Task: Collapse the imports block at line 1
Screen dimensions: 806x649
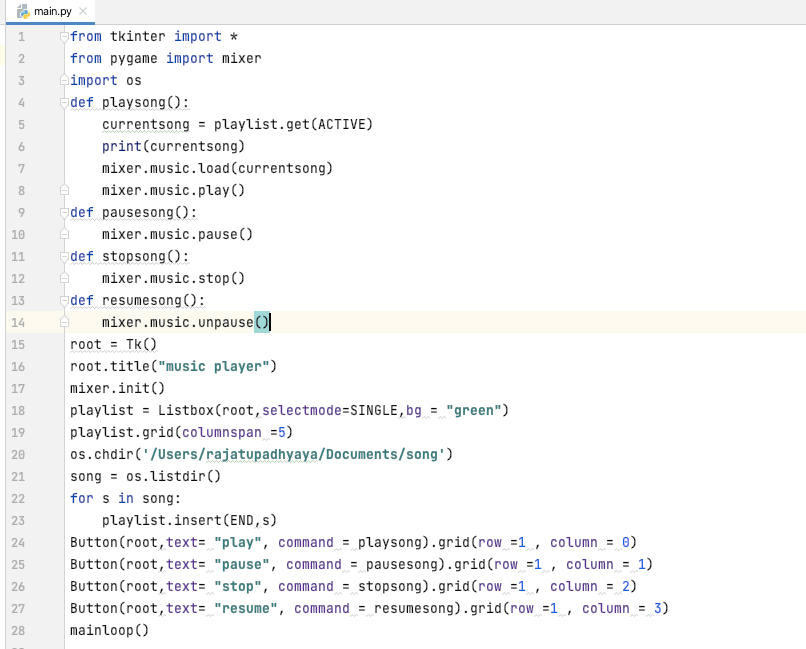Action: click(x=64, y=37)
